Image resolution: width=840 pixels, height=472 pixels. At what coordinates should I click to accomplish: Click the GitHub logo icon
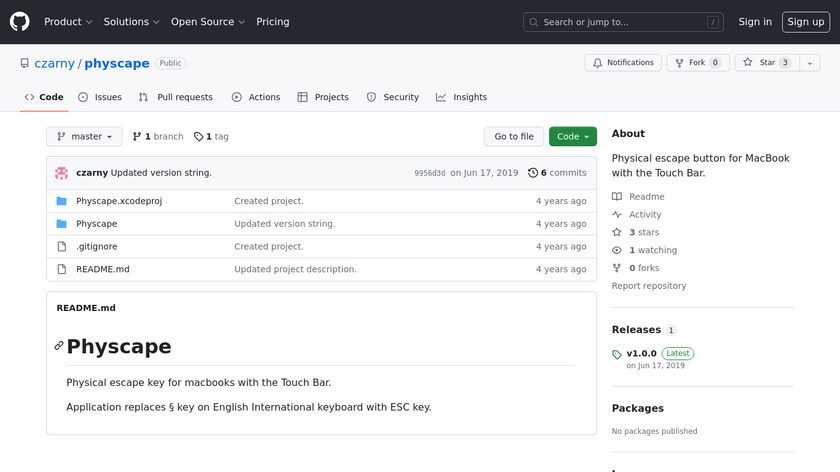tap(20, 21)
